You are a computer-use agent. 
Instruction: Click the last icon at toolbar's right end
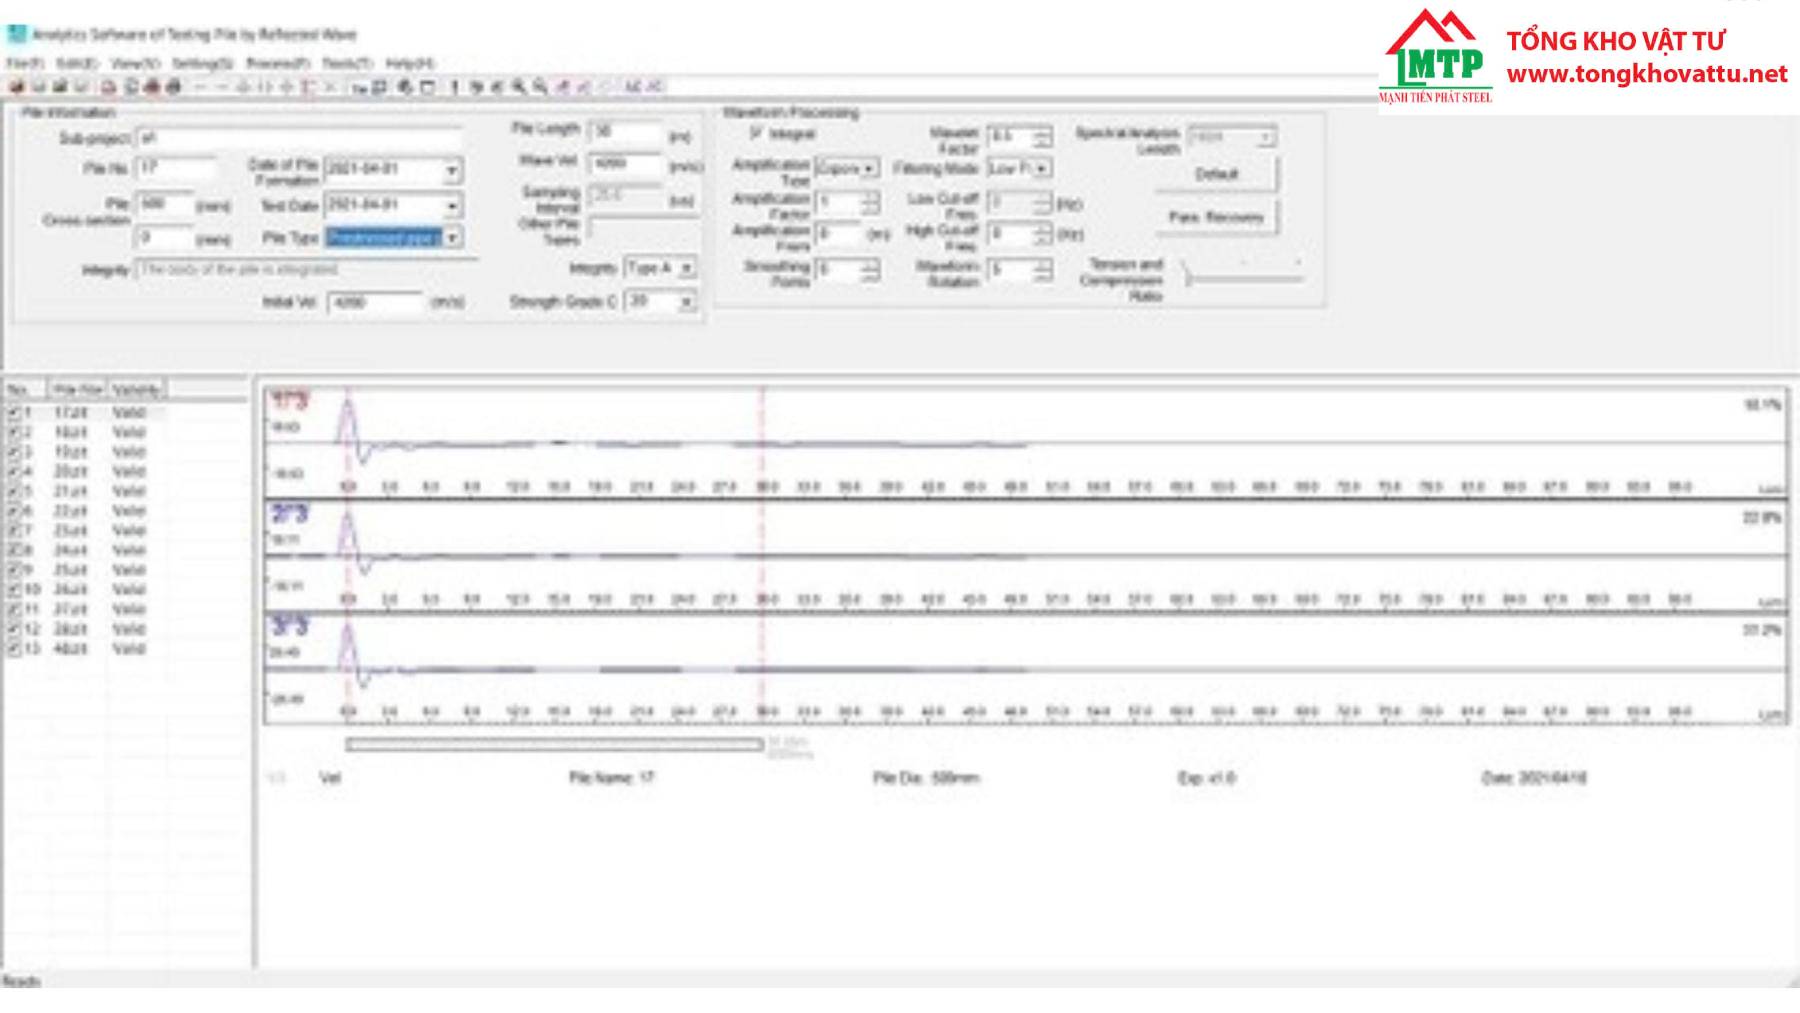pyautogui.click(x=655, y=88)
